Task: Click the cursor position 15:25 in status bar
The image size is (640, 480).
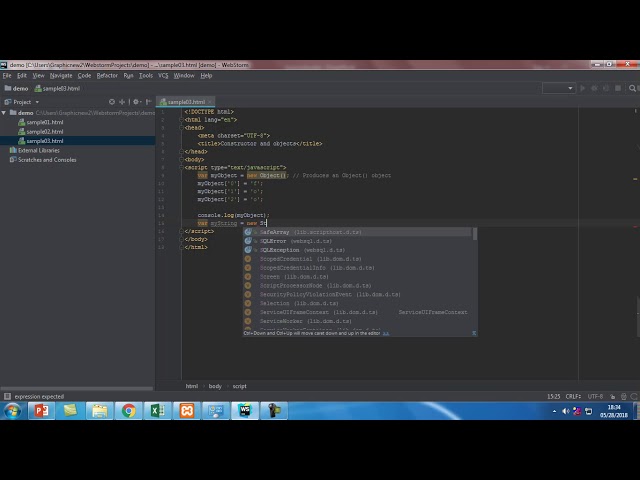Action: click(x=553, y=396)
